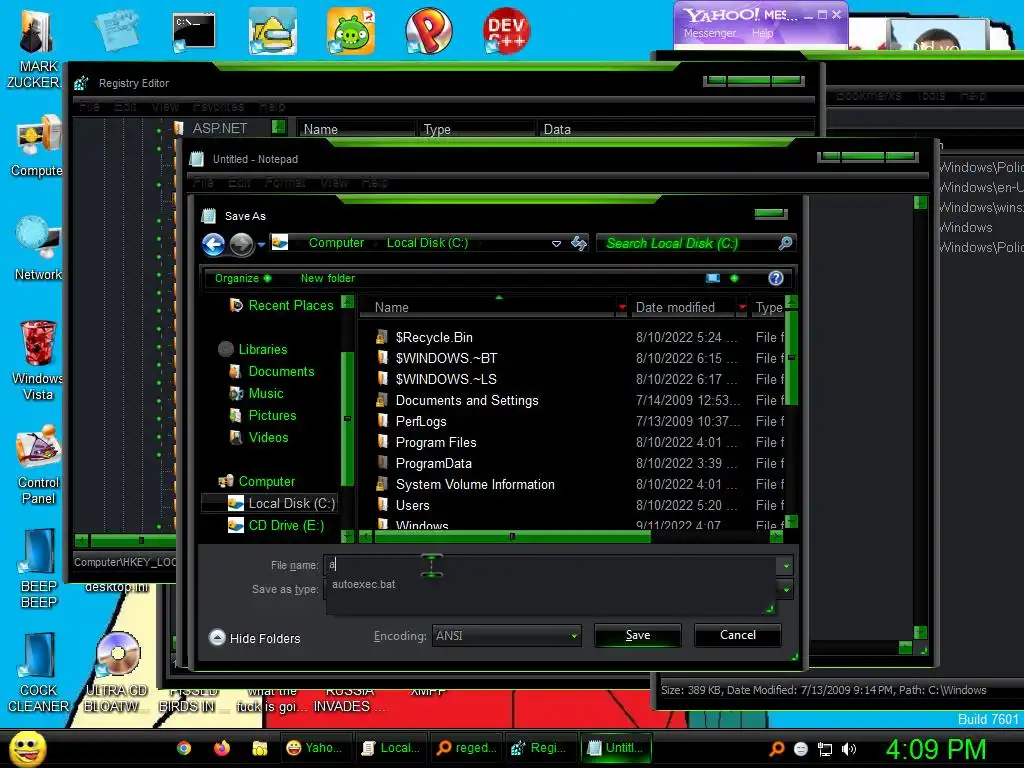Open the Notepad Edit menu
The height and width of the screenshot is (768, 1024).
coord(239,183)
